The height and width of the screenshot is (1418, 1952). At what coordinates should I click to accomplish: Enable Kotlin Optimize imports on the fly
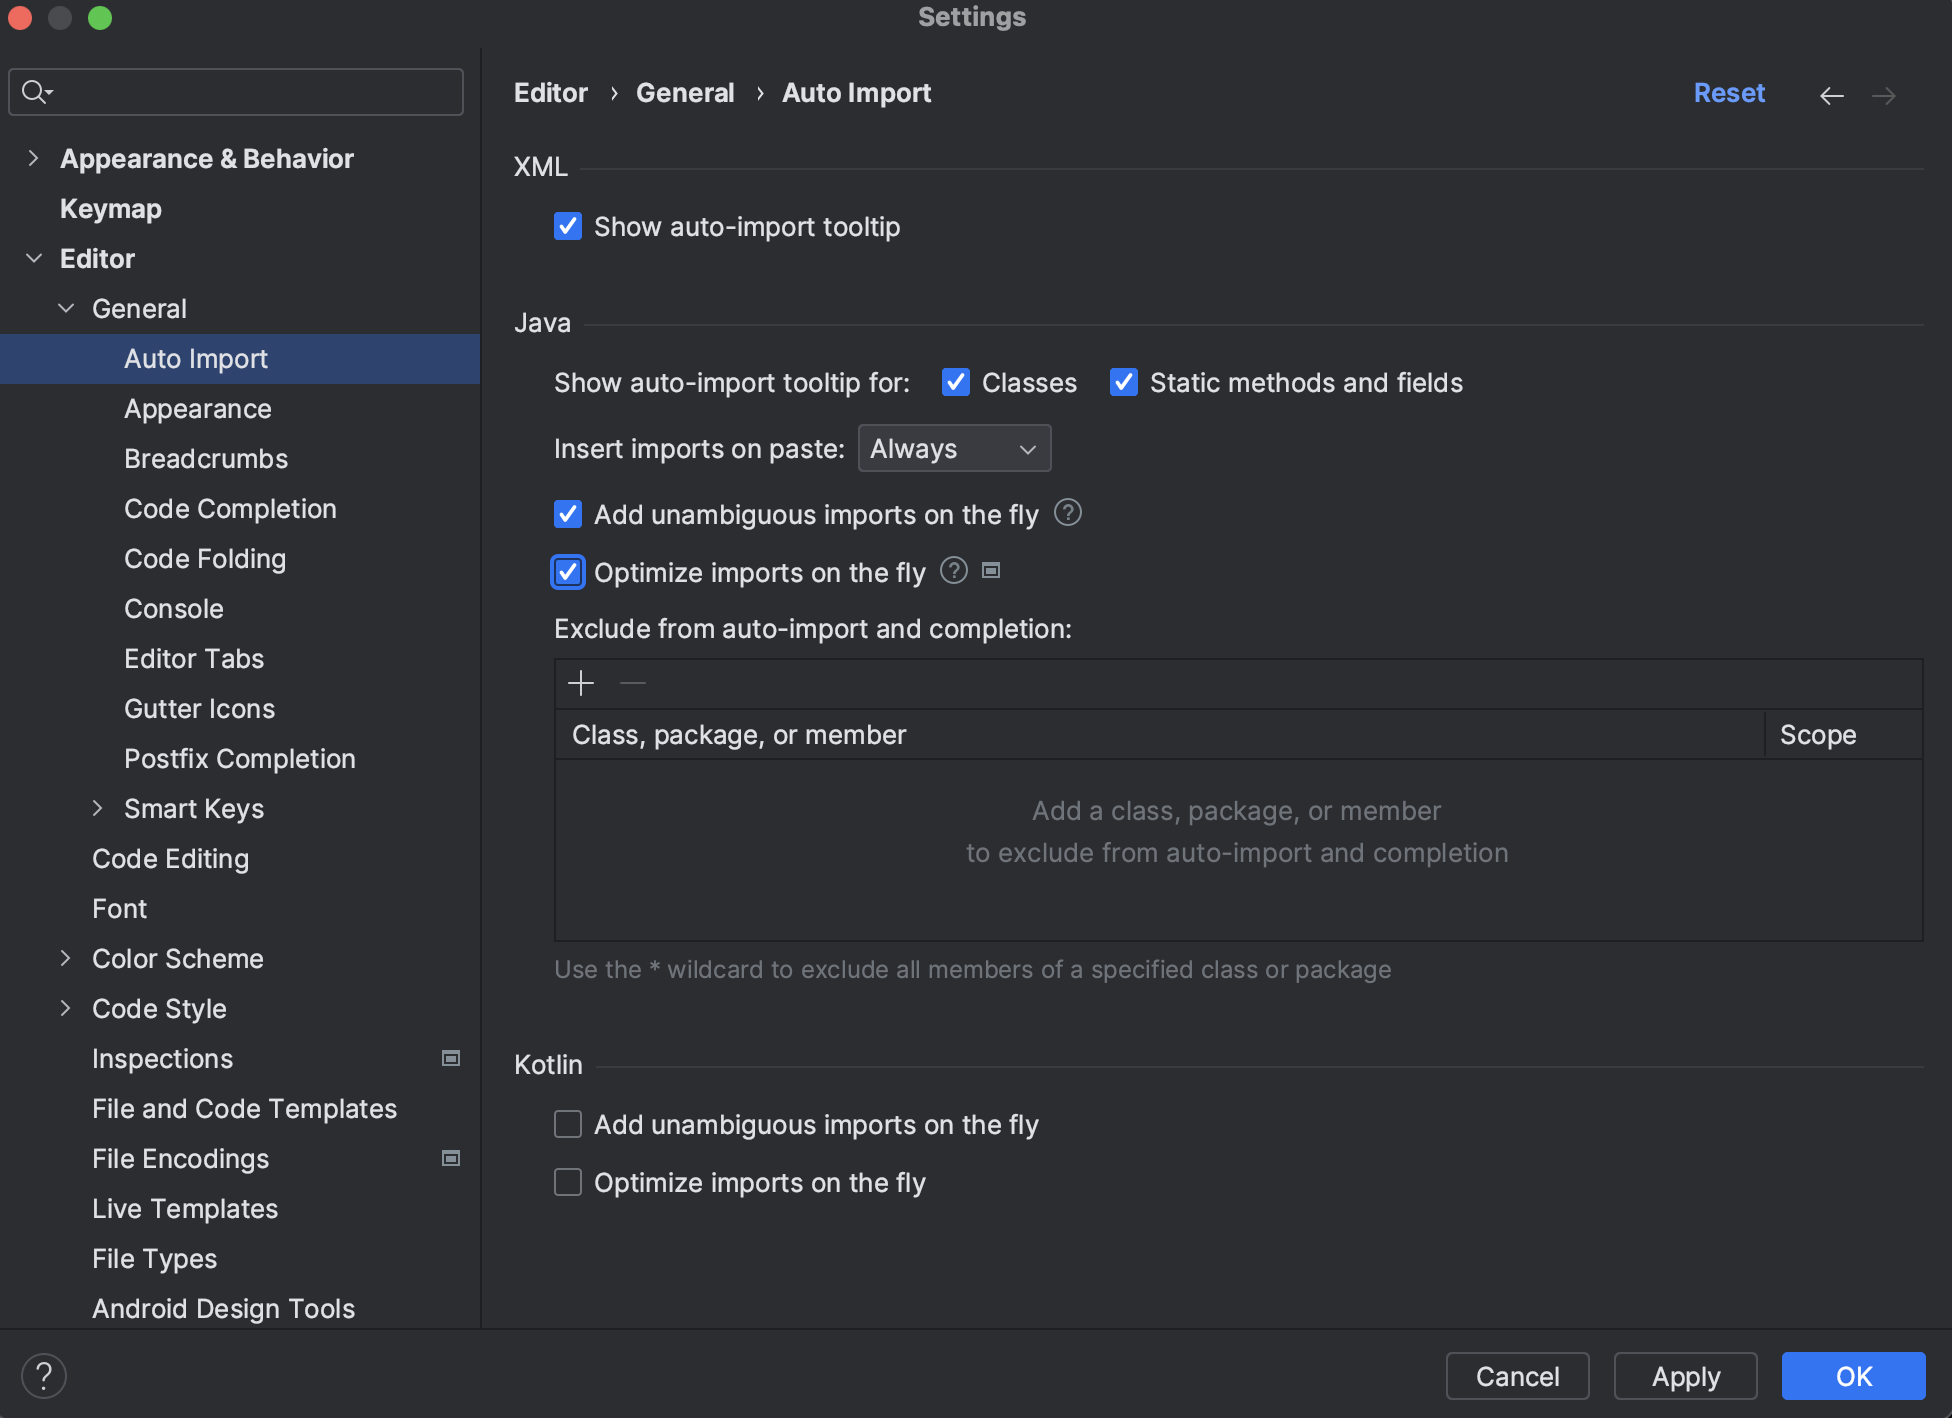568,1183
